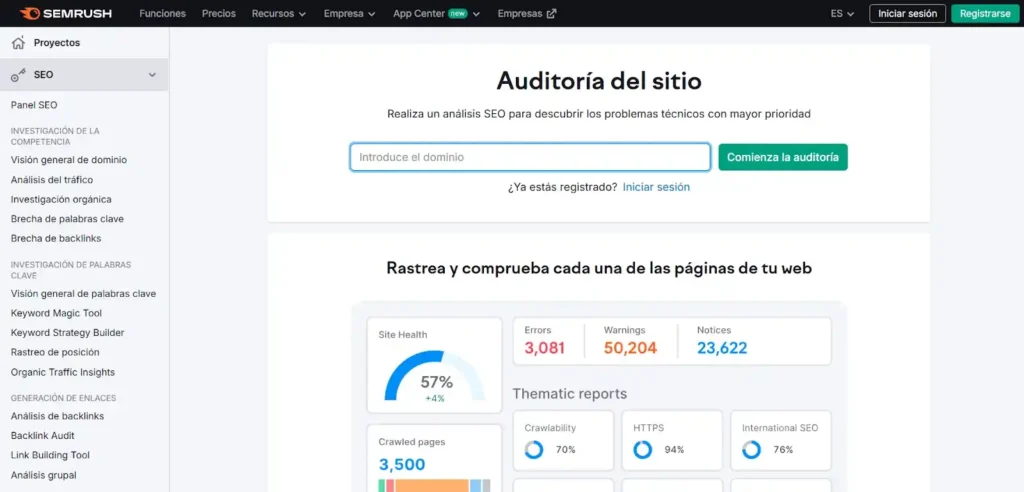
Task: Click the orange crawled pages bar segment
Action: pyautogui.click(x=432, y=485)
